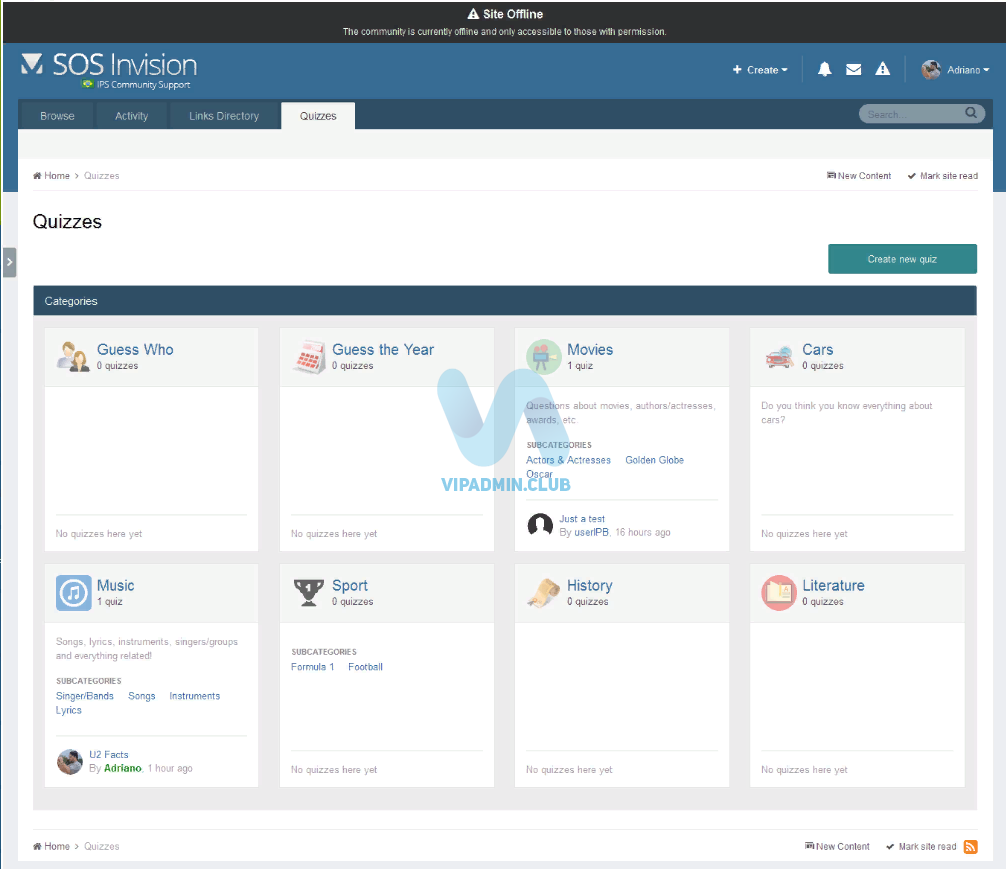
Task: Click the Create new quiz button
Action: 902,259
